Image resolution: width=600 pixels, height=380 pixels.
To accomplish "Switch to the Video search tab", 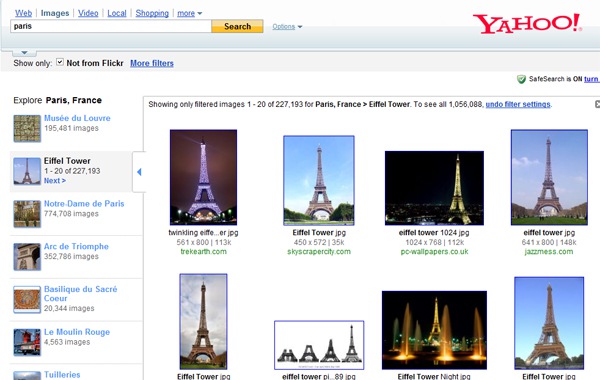I will pos(88,13).
